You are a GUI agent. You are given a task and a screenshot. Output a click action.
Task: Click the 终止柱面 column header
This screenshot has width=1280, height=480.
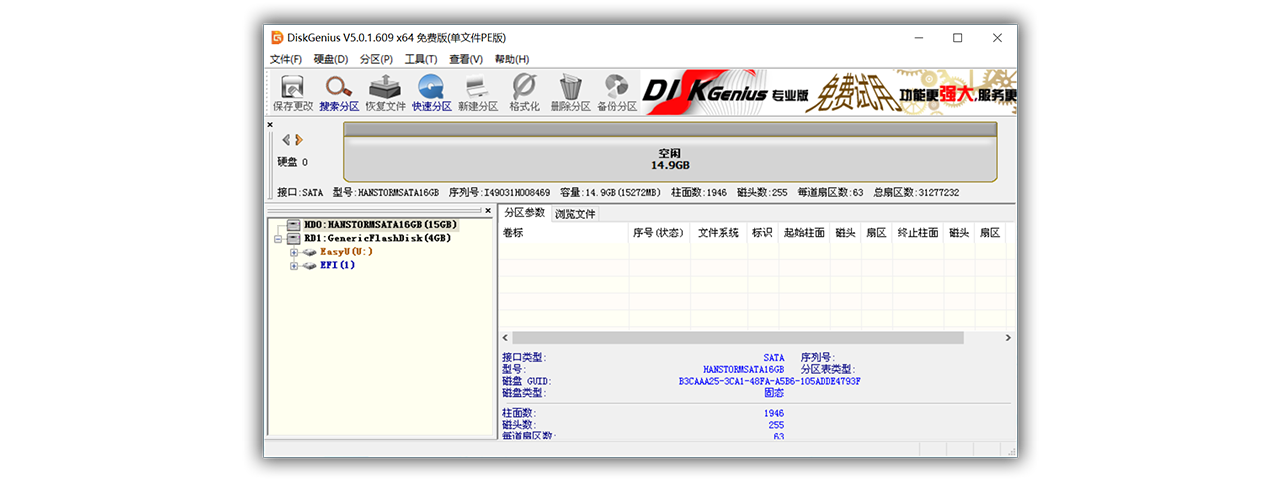tap(918, 233)
